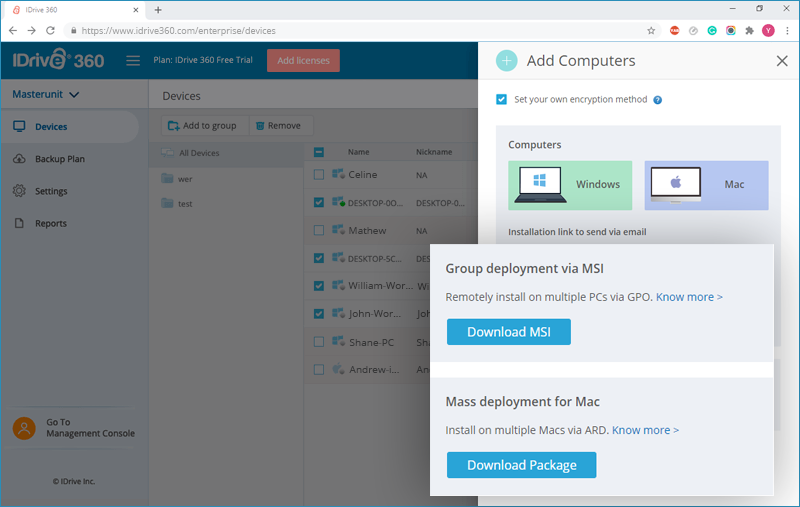Open Know more link for GPO
Image resolution: width=800 pixels, height=507 pixels.
pos(689,297)
